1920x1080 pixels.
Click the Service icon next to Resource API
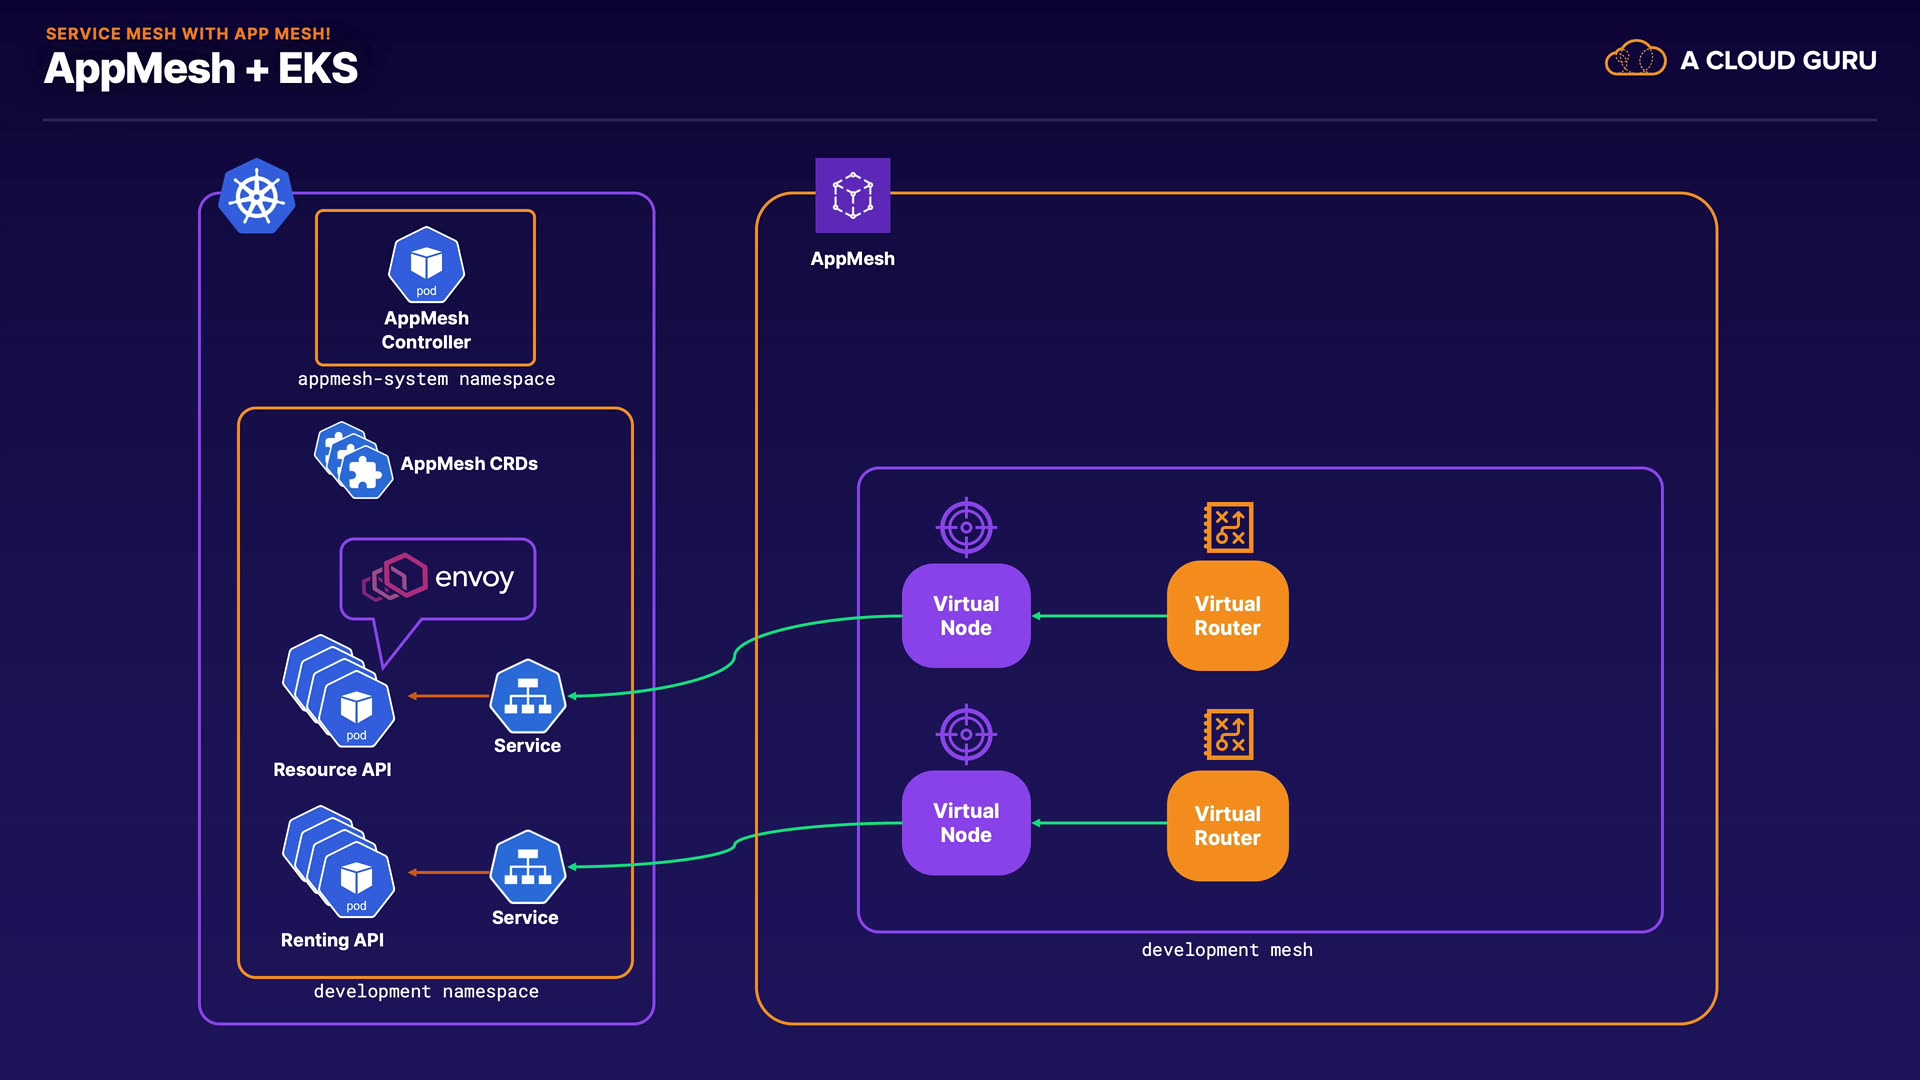528,696
